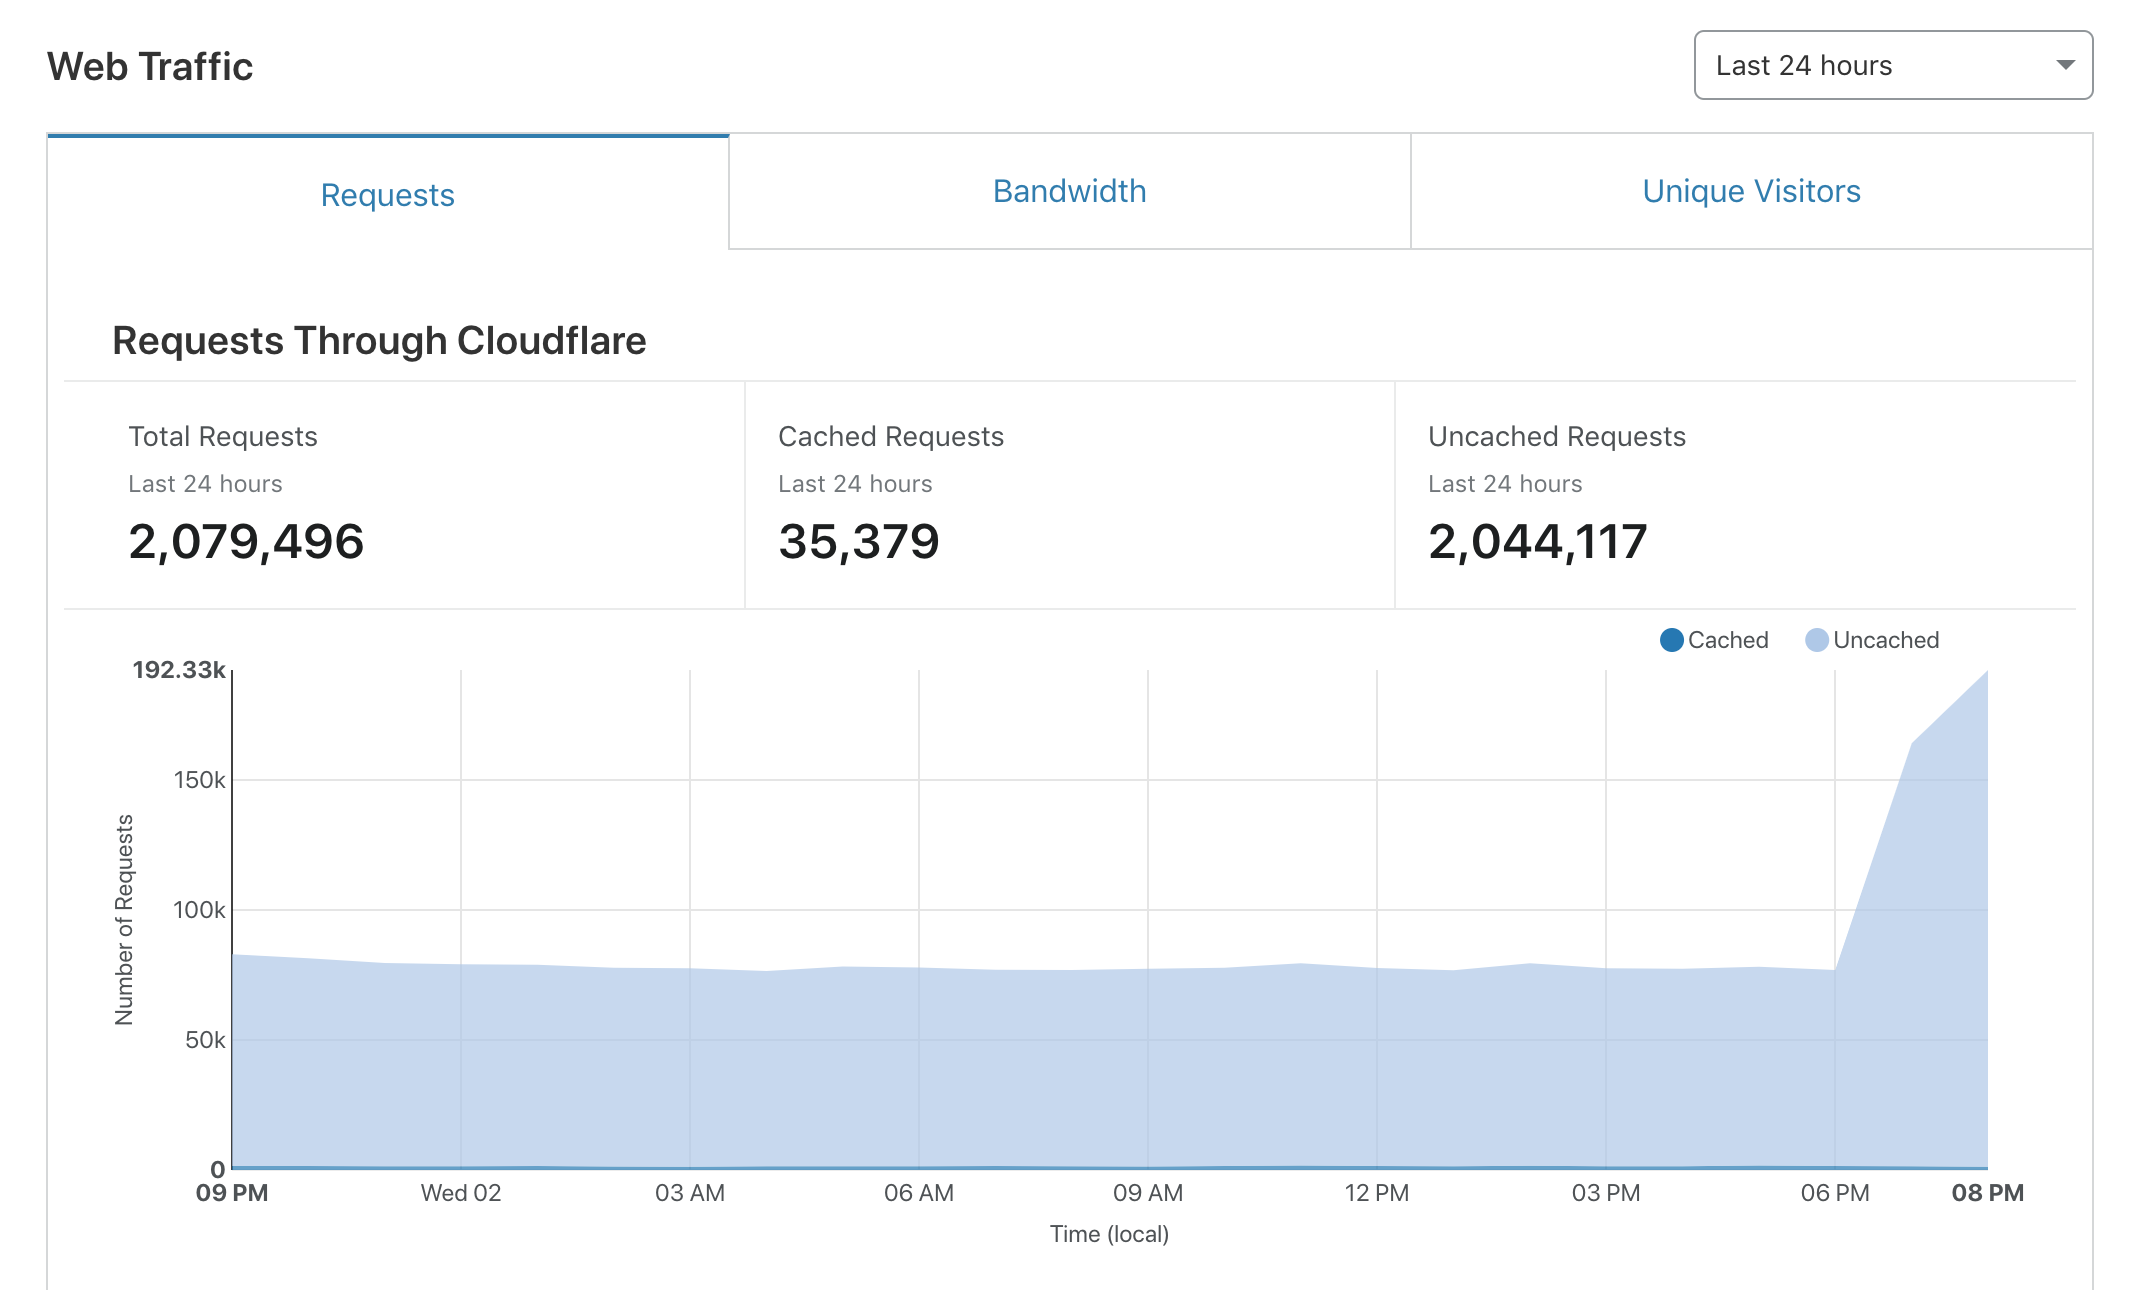The width and height of the screenshot is (2144, 1290).
Task: Click the 06 AM x-axis label
Action: [919, 1193]
